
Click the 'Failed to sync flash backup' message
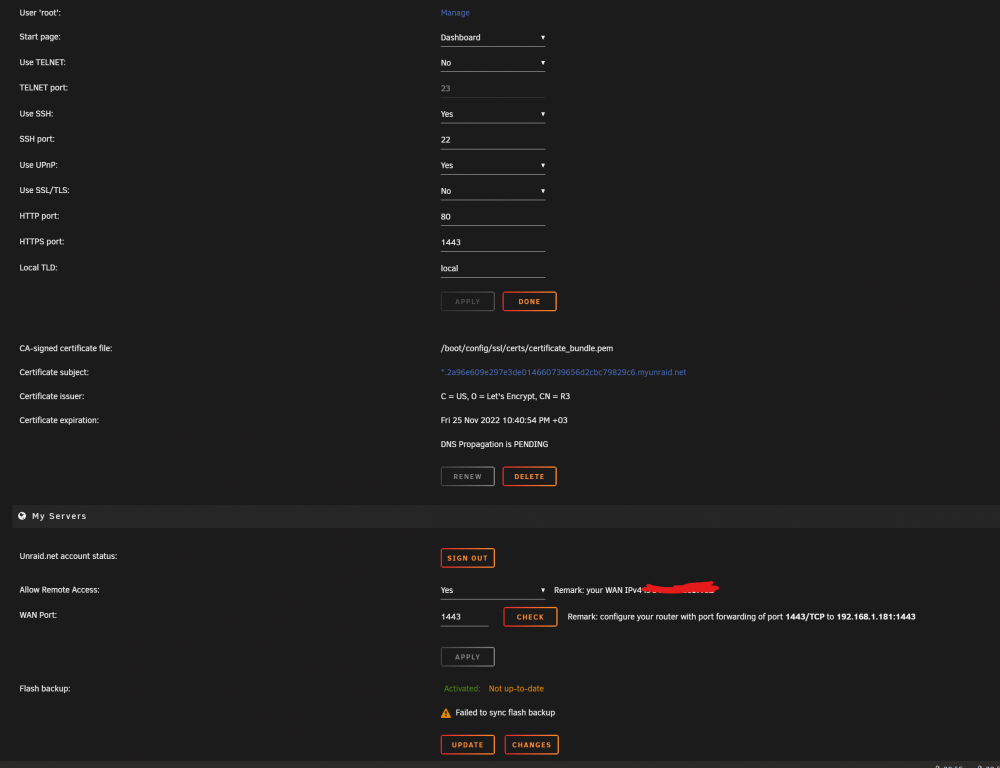click(505, 713)
